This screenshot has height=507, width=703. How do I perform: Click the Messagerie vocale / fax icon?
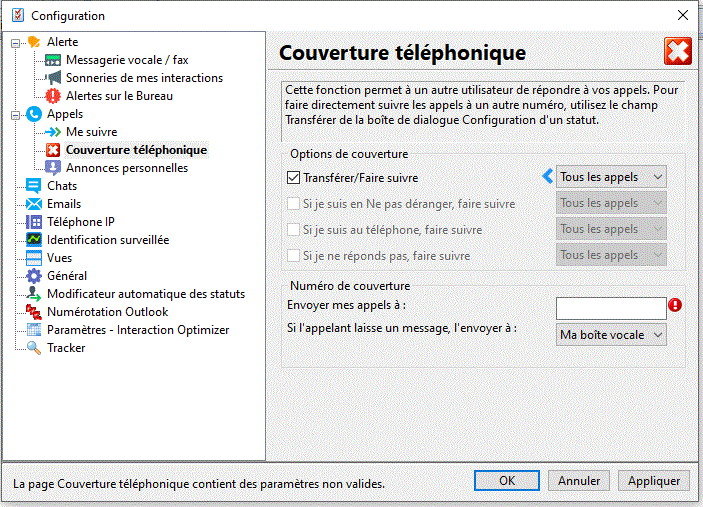coord(53,60)
